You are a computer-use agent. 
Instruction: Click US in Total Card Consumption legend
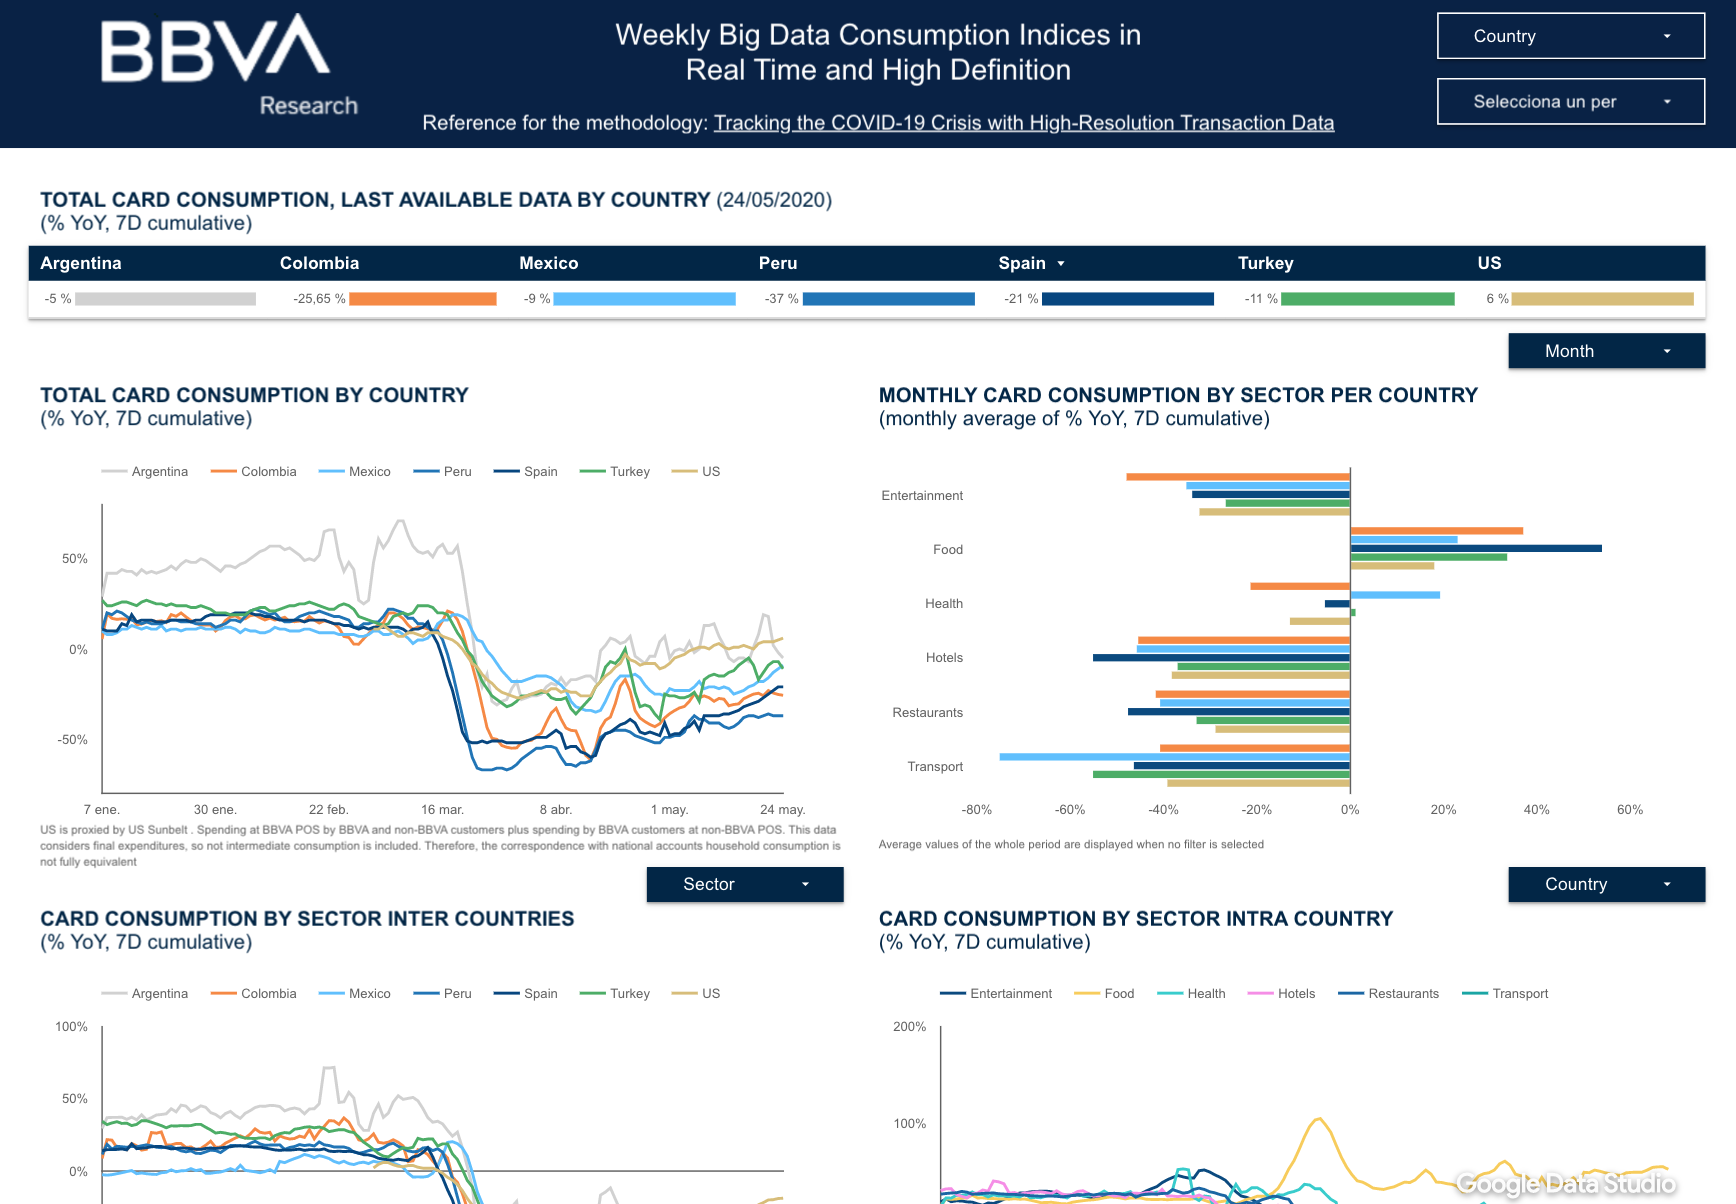point(697,471)
